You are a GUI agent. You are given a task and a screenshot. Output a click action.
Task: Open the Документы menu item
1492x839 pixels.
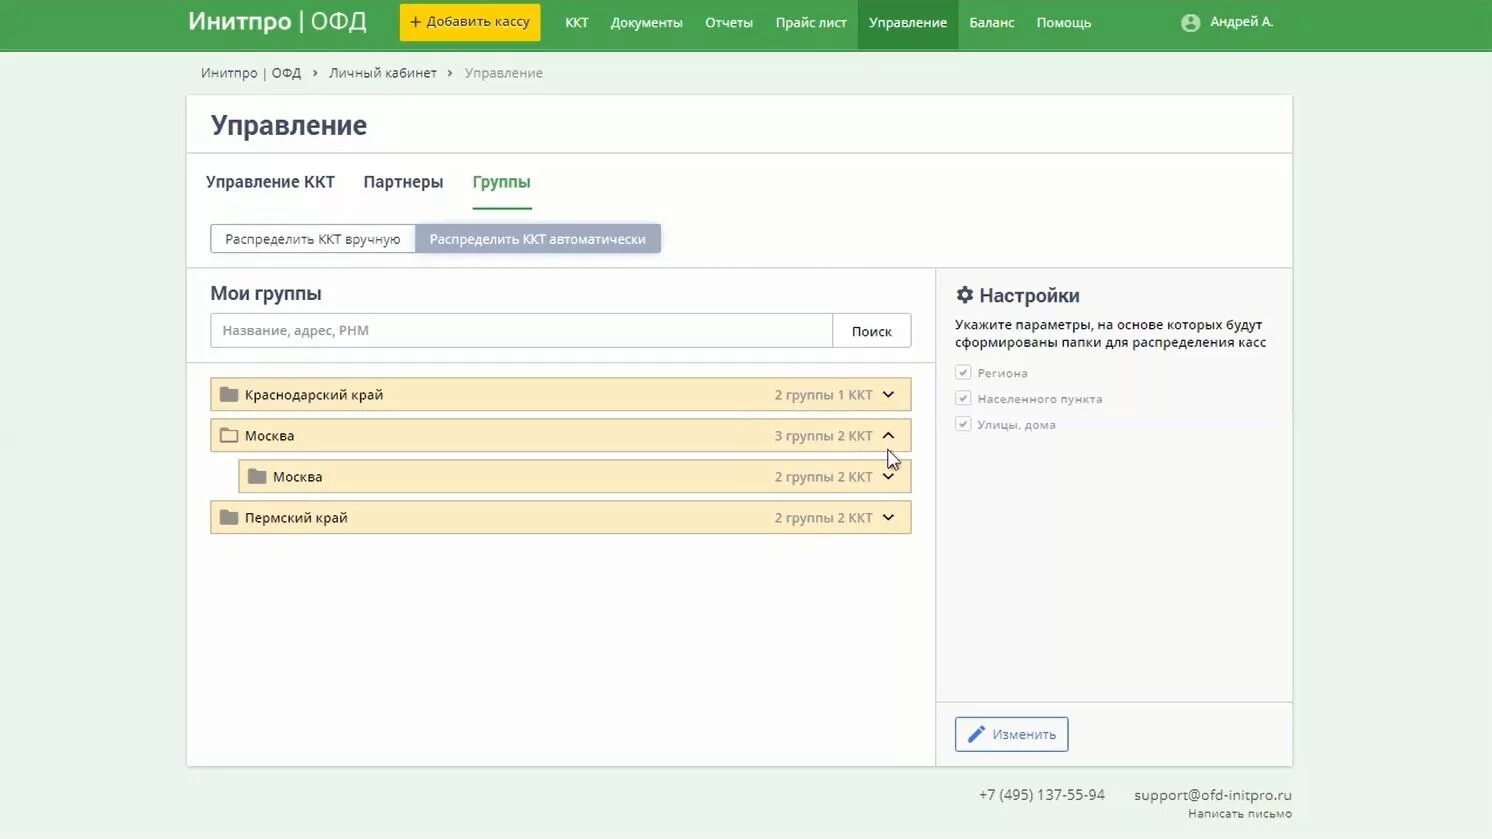(647, 22)
